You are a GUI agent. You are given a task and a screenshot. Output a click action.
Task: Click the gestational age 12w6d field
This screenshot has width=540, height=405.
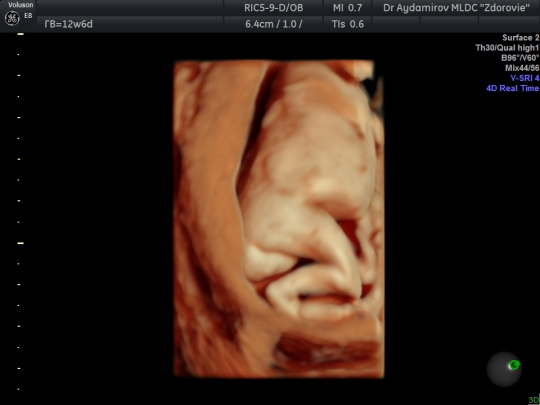tap(68, 24)
